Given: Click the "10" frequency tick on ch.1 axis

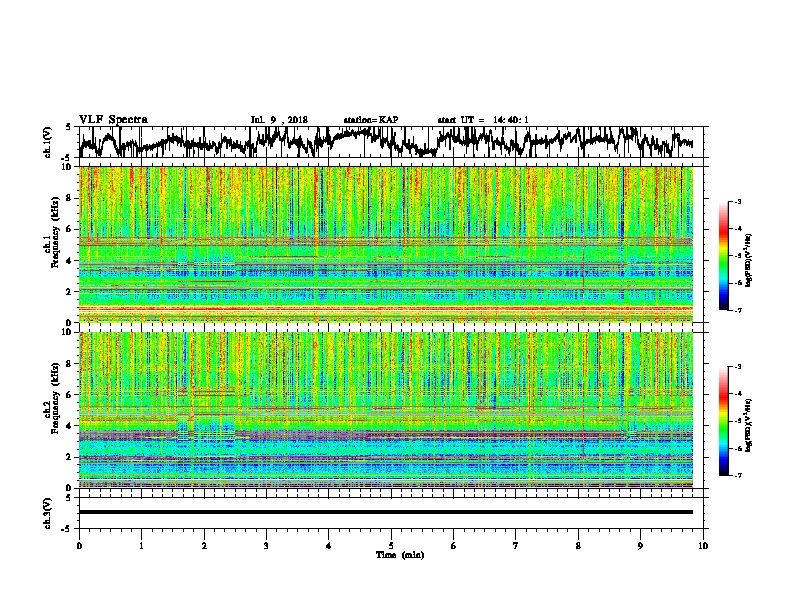Looking at the screenshot, I should coord(67,168).
